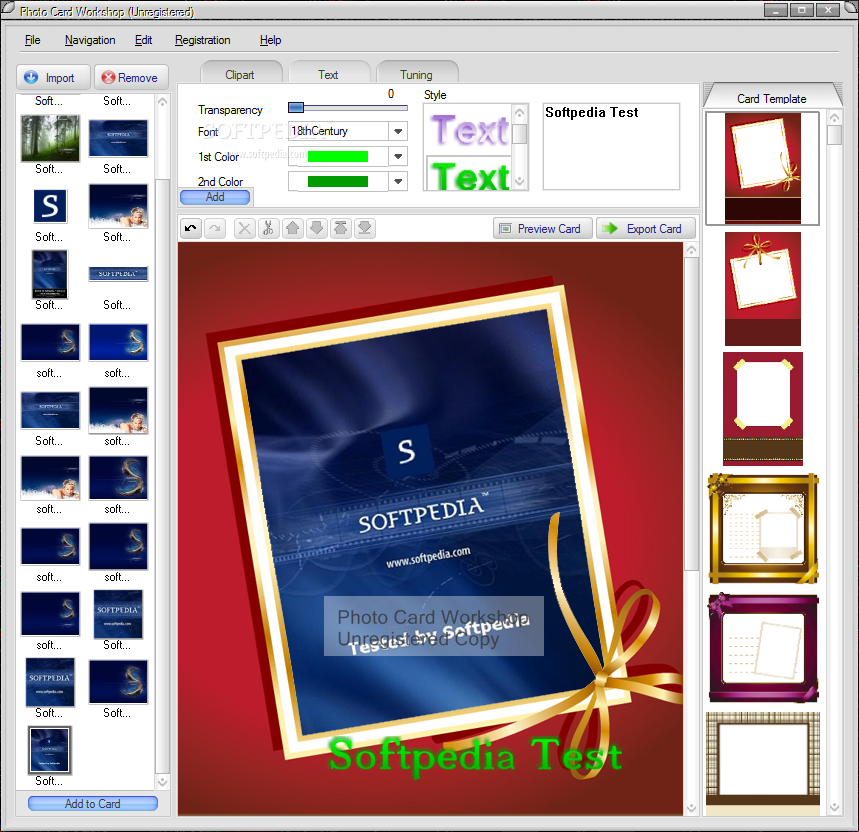Select the misty forest photo thumbnail

[x=50, y=138]
